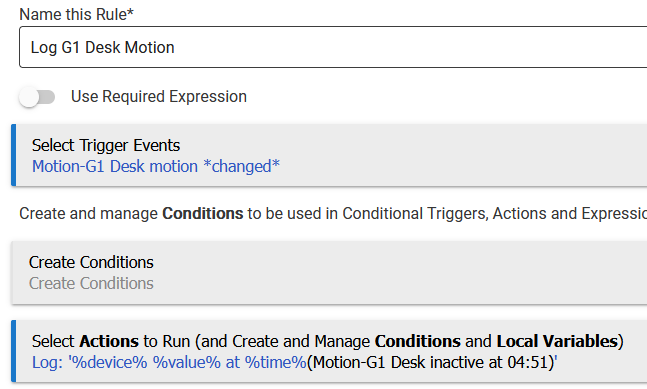The height and width of the screenshot is (389, 647).
Task: Click the Use Required Expression label
Action: click(x=159, y=97)
